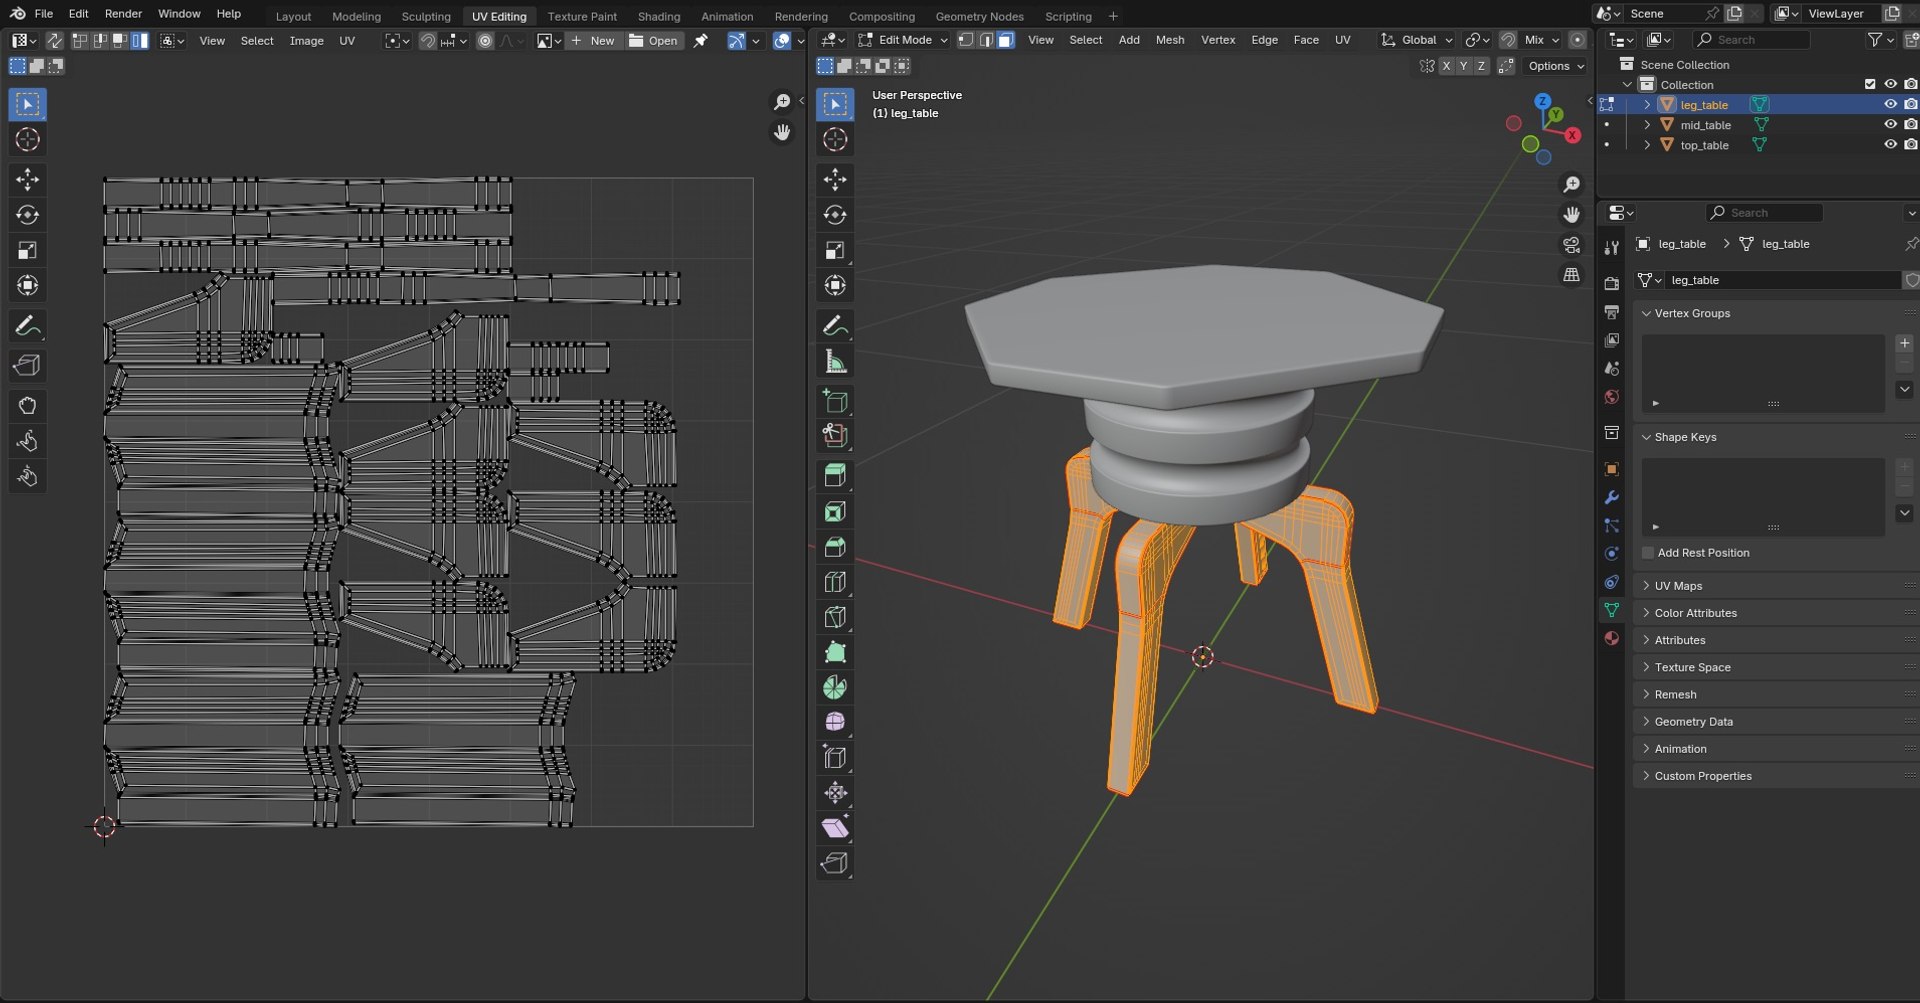The width and height of the screenshot is (1920, 1003).
Task: Click the zoom magnifier in the 3D viewport
Action: [1572, 185]
